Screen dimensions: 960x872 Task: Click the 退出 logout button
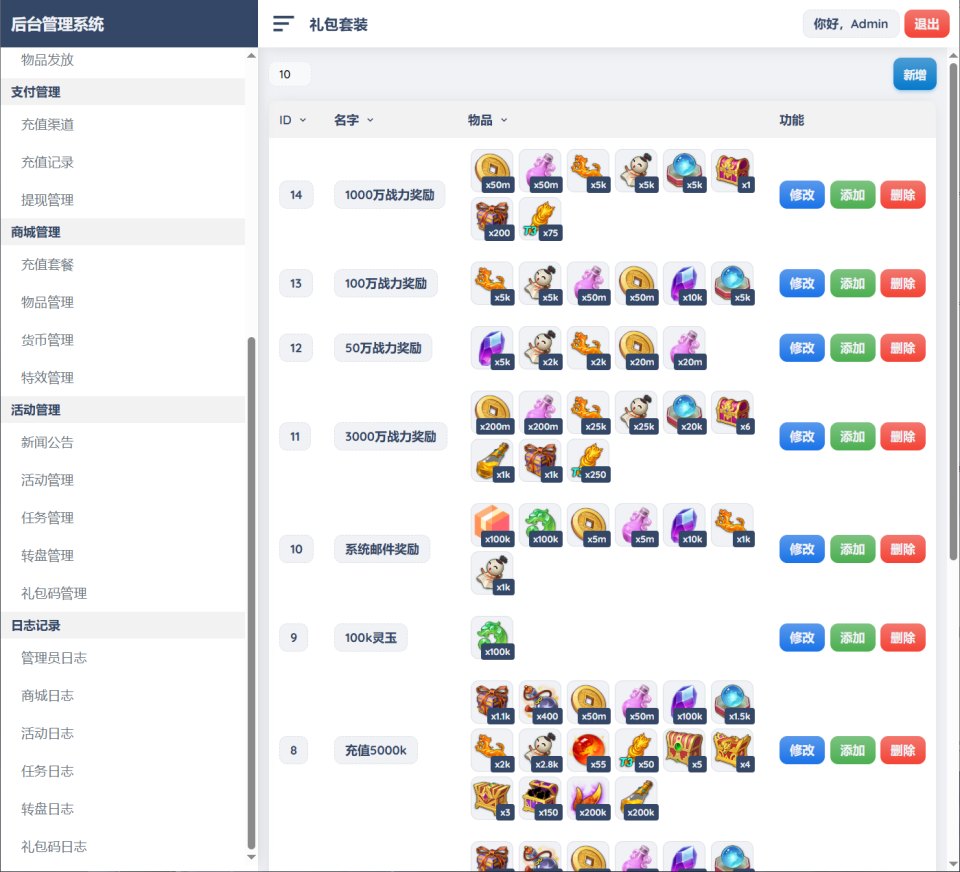coord(926,24)
